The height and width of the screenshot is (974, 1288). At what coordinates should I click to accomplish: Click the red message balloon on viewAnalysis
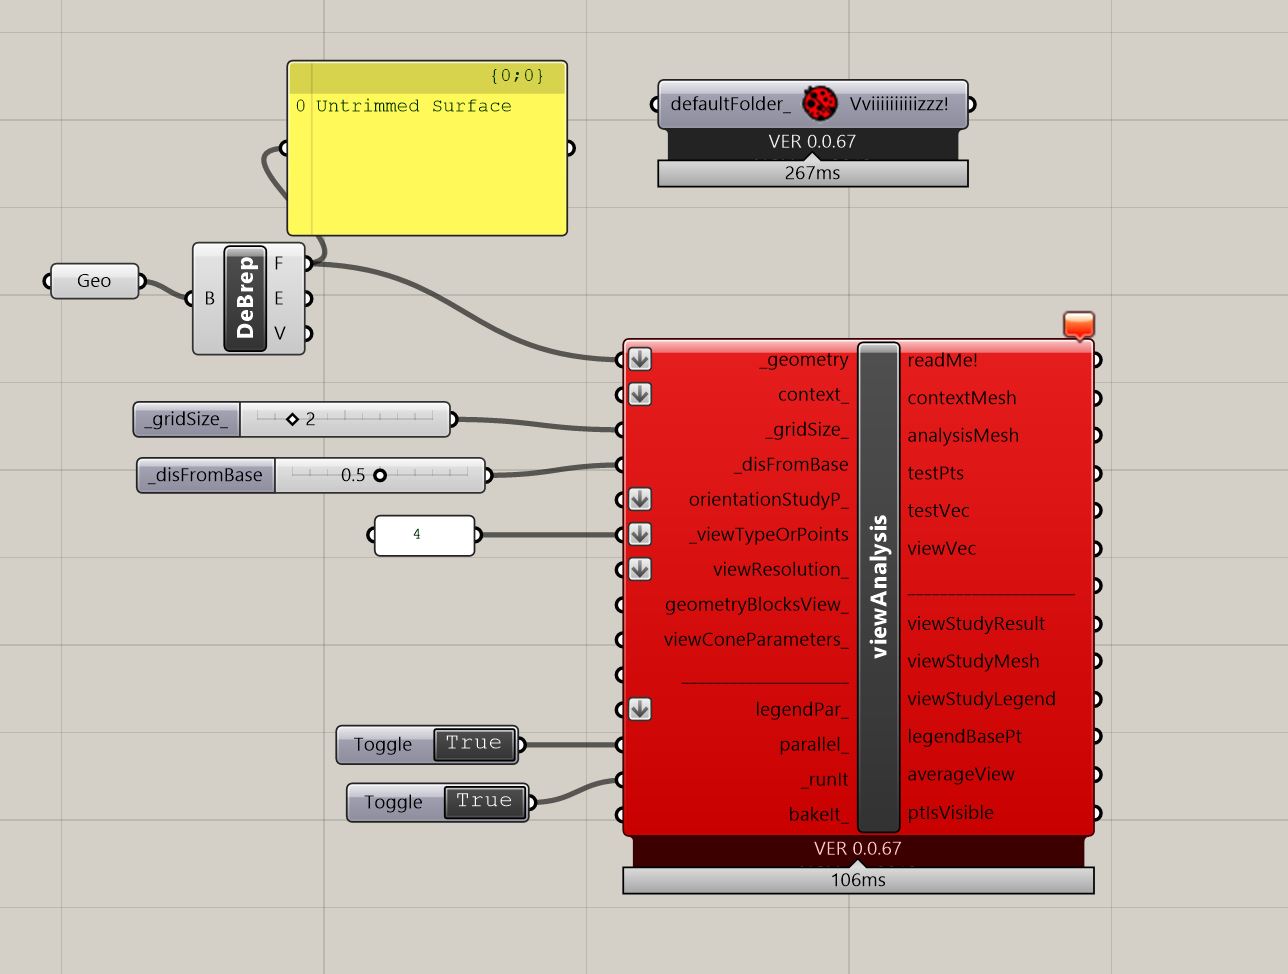pyautogui.click(x=1078, y=325)
